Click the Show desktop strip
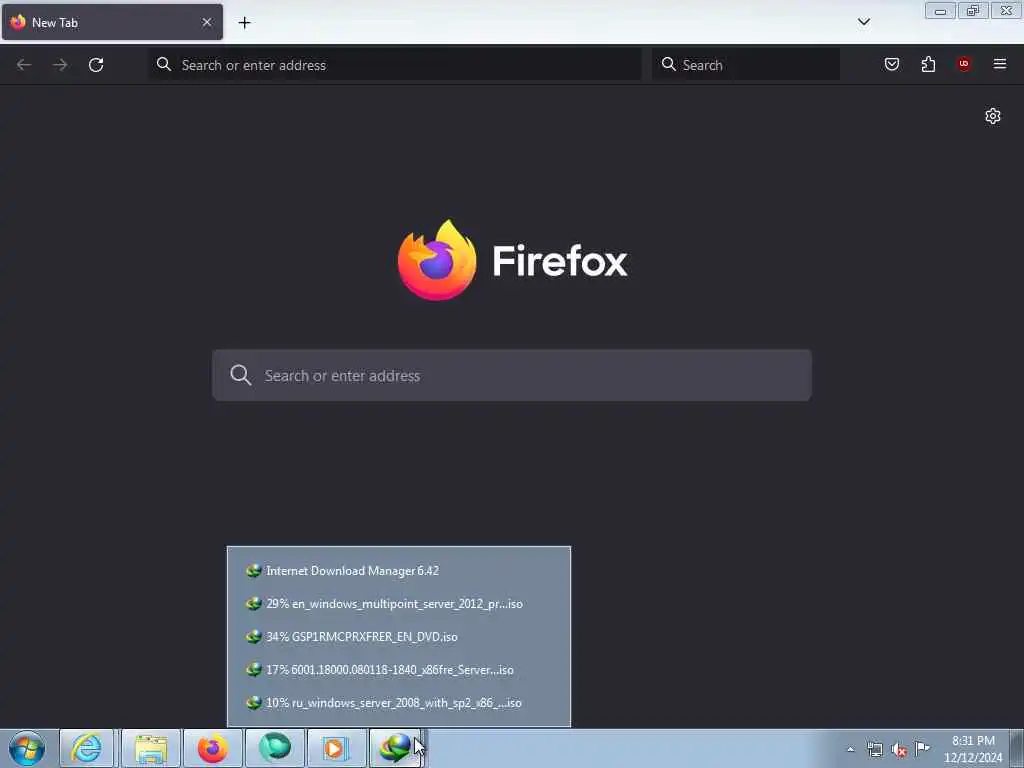The width and height of the screenshot is (1024, 768). (x=1017, y=748)
